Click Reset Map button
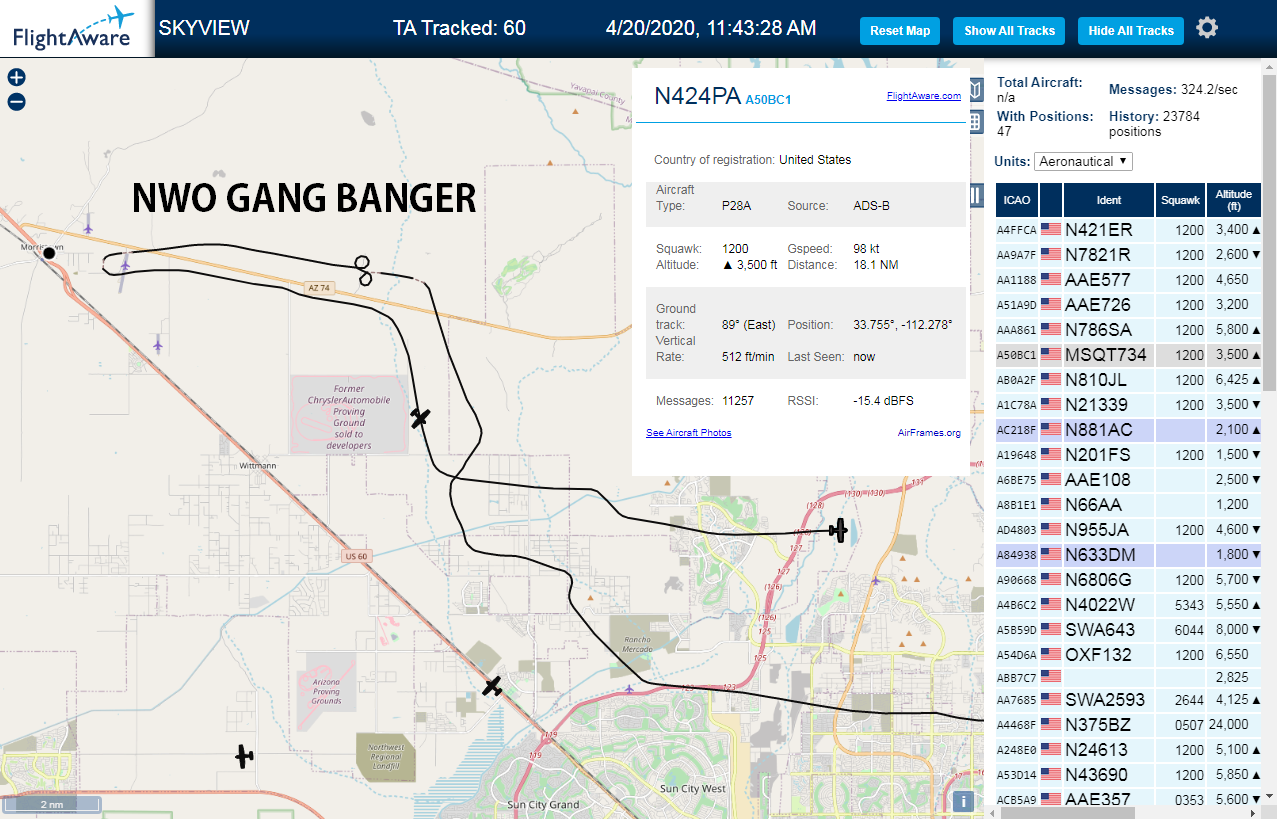The height and width of the screenshot is (819, 1277). pos(900,31)
